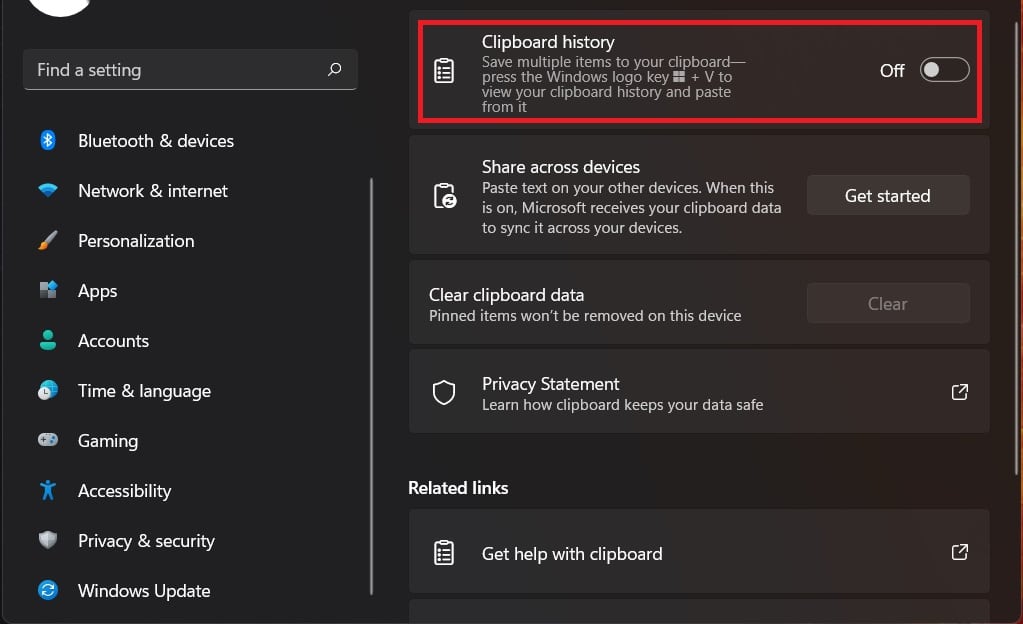Click the Privacy Statement shield icon
This screenshot has width=1023, height=624.
pos(444,392)
